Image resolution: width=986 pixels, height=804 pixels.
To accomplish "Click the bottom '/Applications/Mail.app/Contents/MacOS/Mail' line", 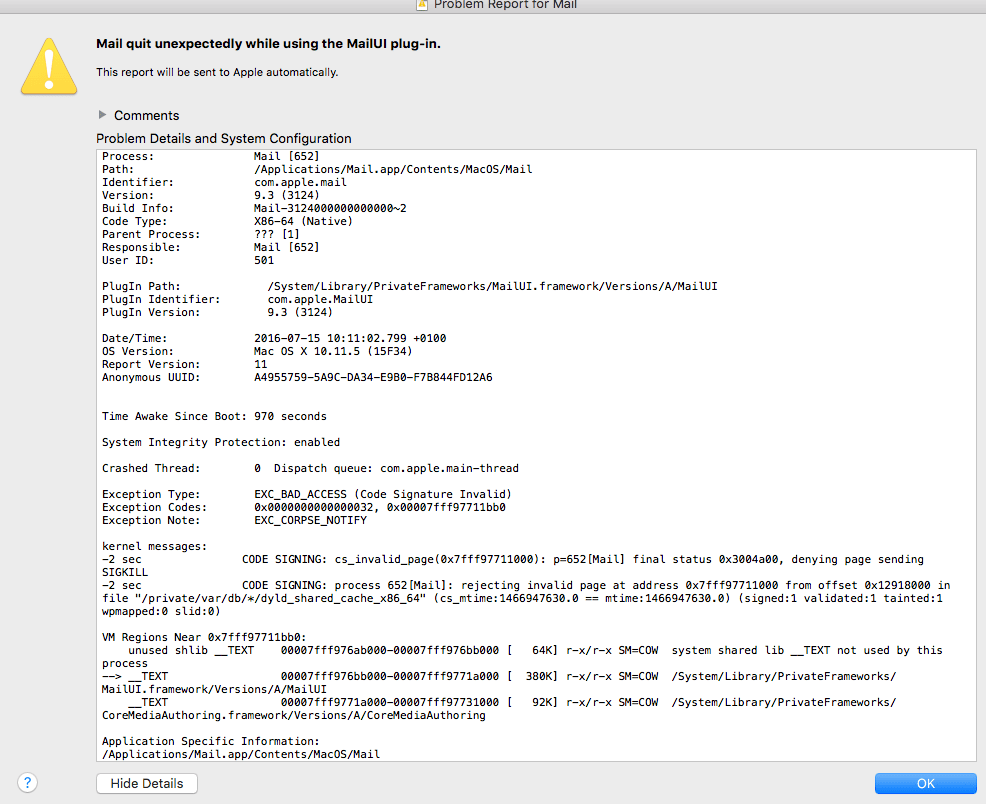I will (x=241, y=754).
